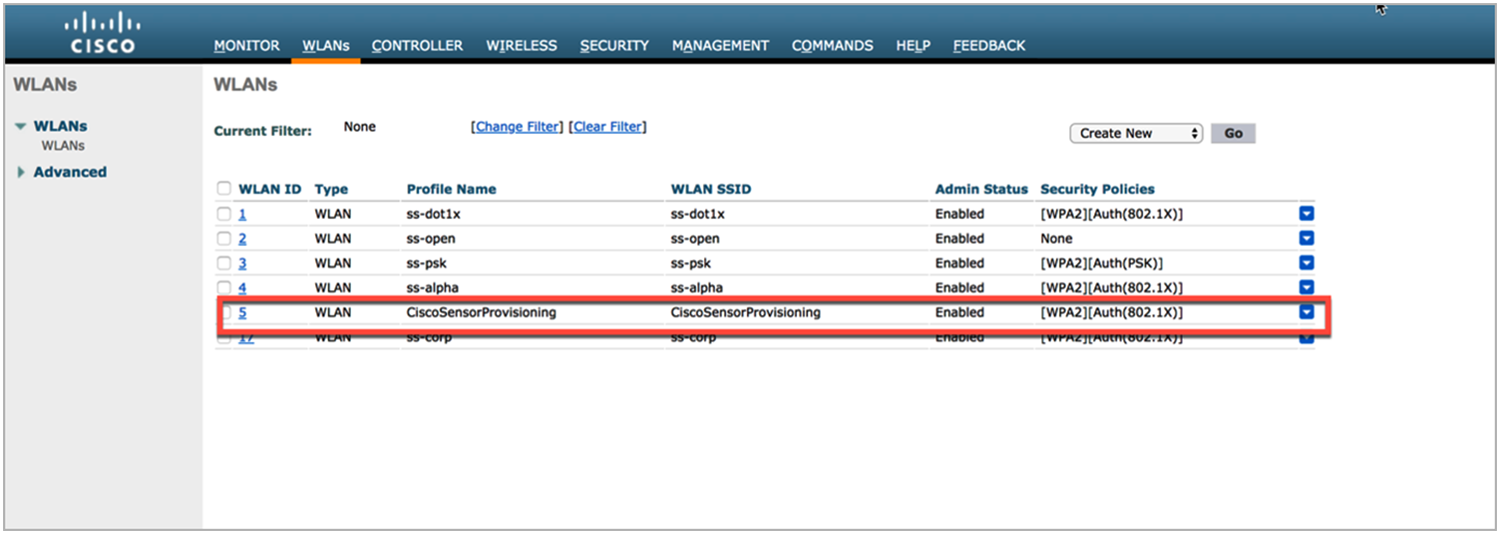
Task: Click the Change Filter link
Action: pos(516,127)
